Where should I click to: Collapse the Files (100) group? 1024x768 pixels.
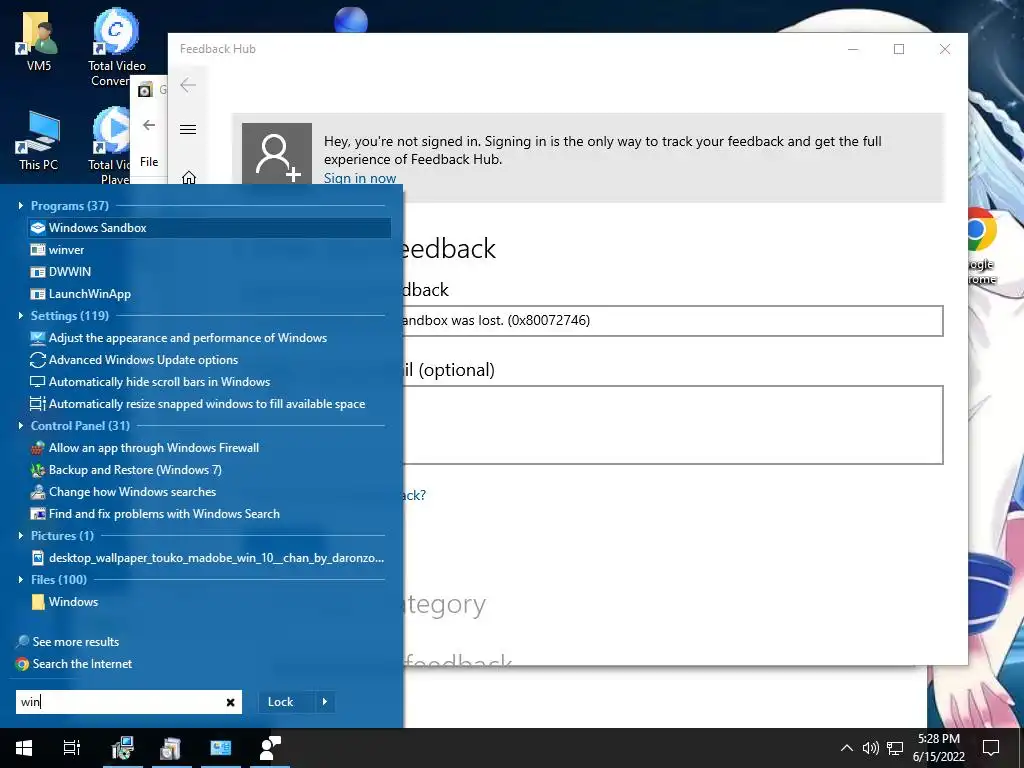tap(20, 579)
